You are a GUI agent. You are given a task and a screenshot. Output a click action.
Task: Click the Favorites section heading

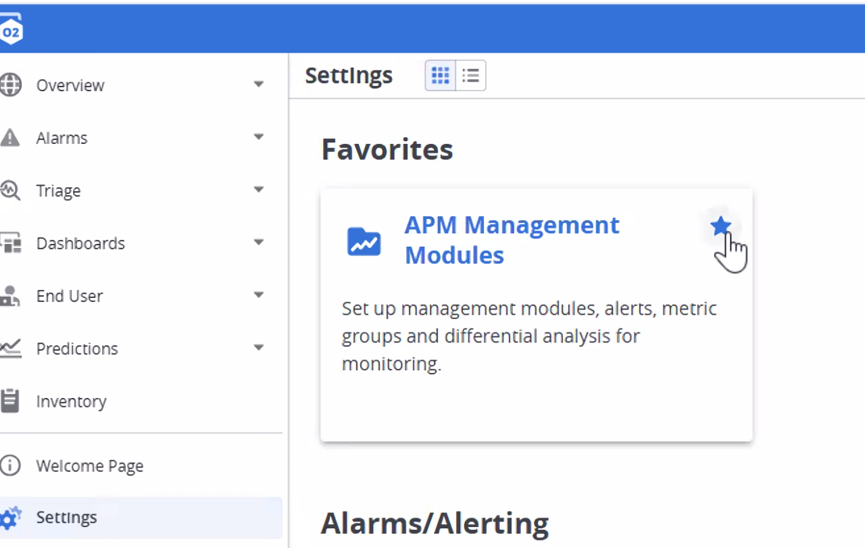pos(387,150)
